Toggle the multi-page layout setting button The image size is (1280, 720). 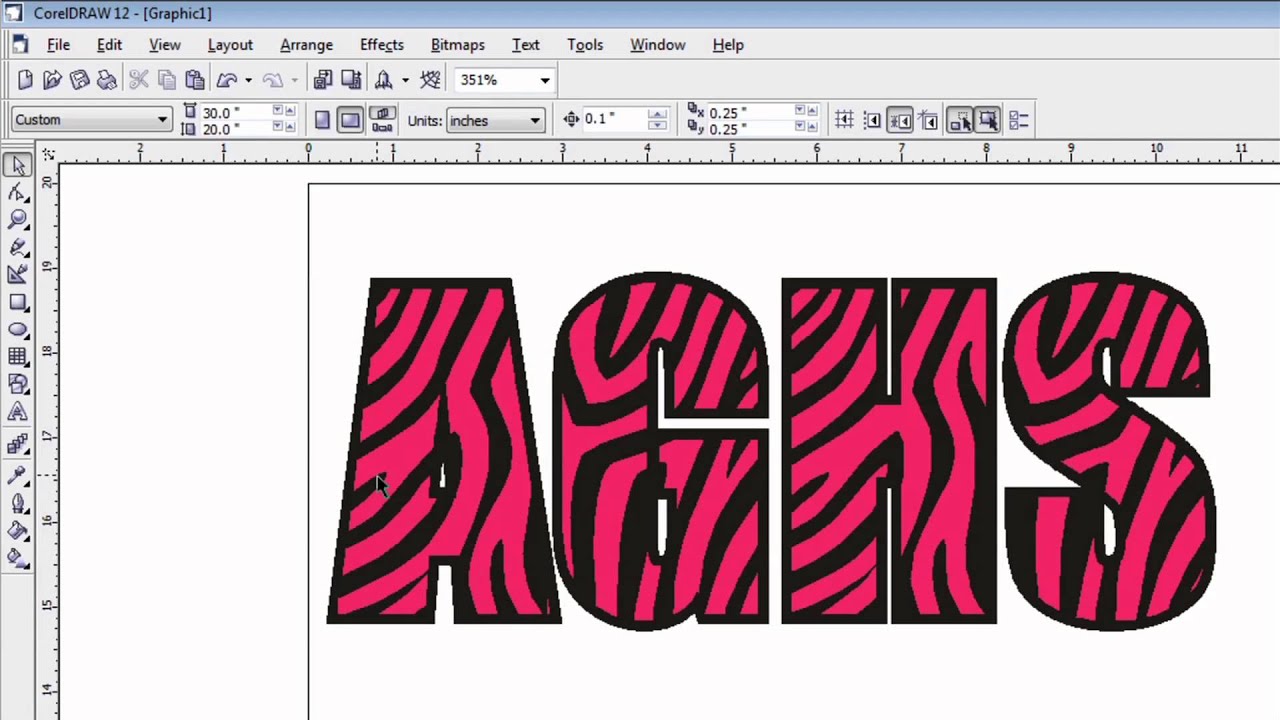pos(382,120)
